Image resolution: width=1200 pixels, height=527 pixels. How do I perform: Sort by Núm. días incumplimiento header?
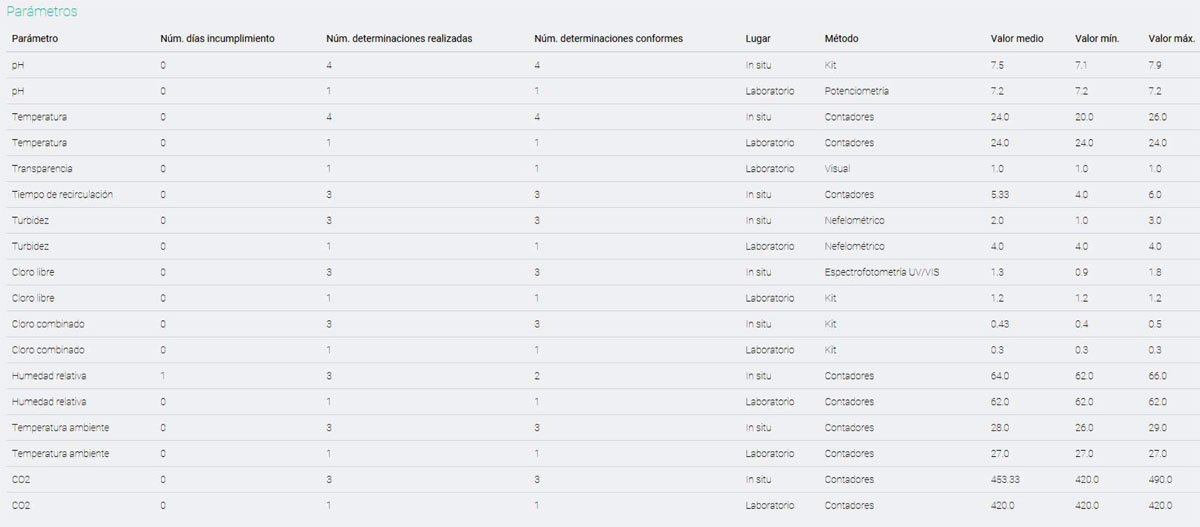coord(217,39)
